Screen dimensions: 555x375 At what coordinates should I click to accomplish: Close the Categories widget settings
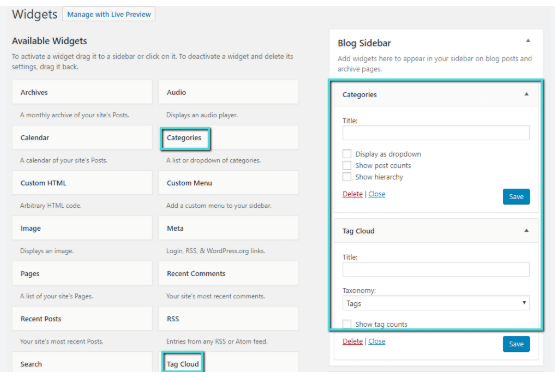click(377, 194)
